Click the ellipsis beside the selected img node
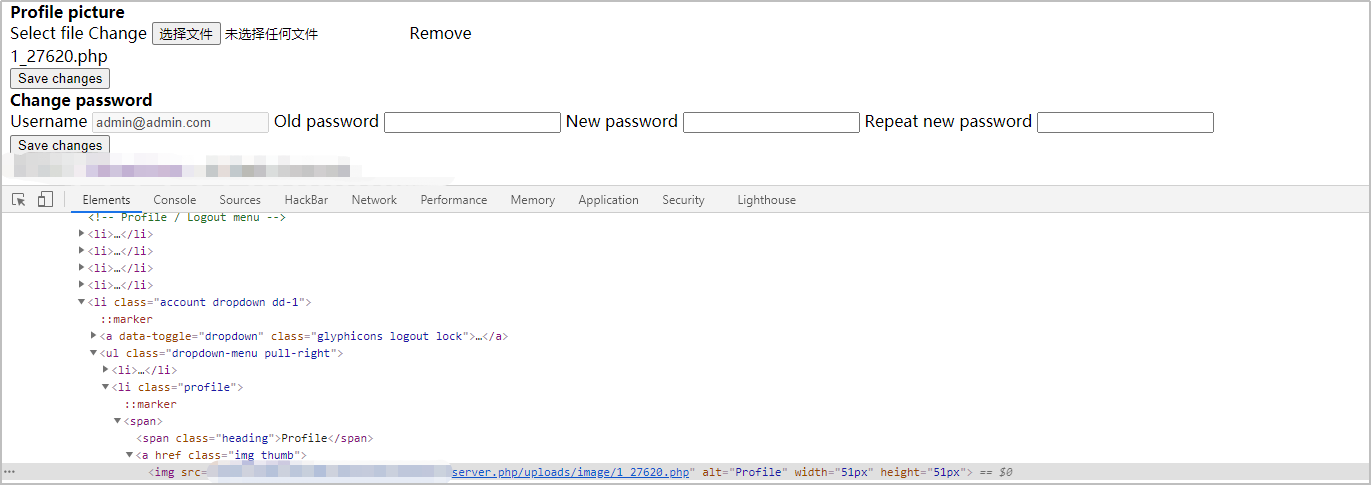This screenshot has height=486, width=1372. (9, 472)
